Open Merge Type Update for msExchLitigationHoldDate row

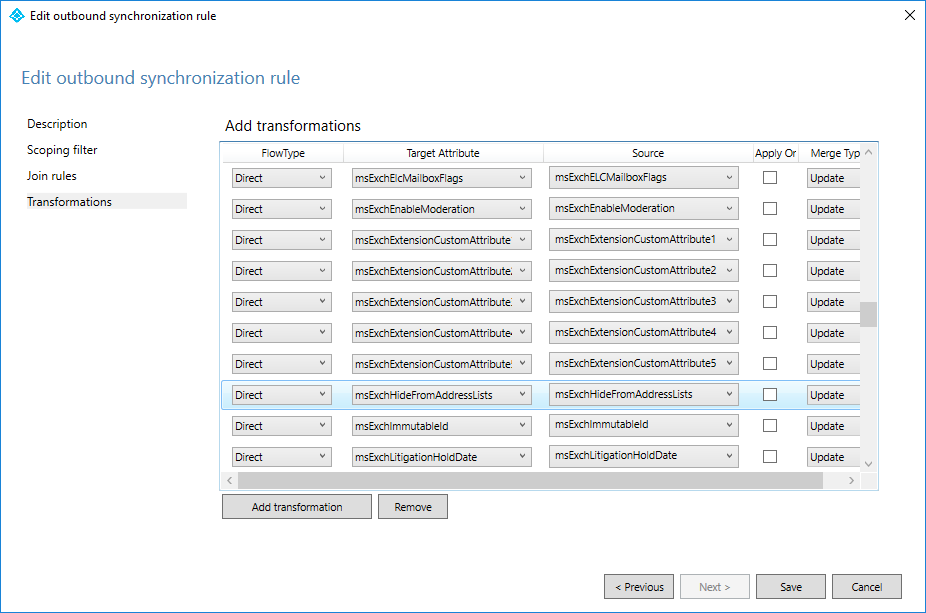tap(833, 457)
